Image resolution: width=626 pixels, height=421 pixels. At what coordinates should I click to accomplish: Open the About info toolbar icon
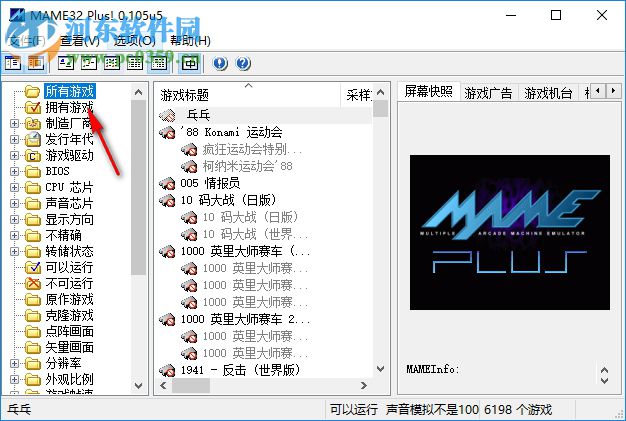click(x=220, y=63)
